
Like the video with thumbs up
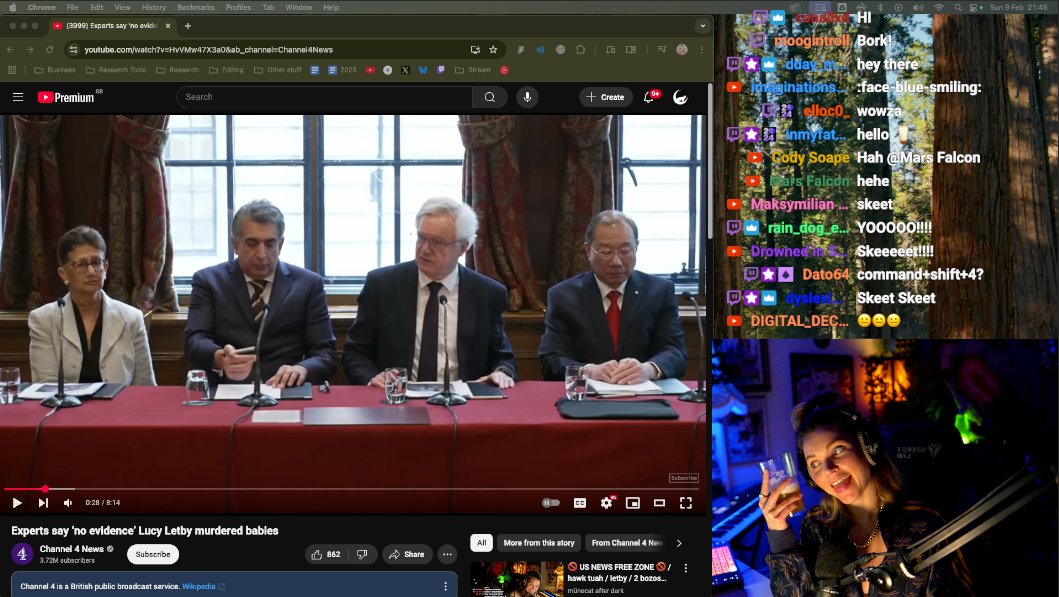tap(325, 554)
